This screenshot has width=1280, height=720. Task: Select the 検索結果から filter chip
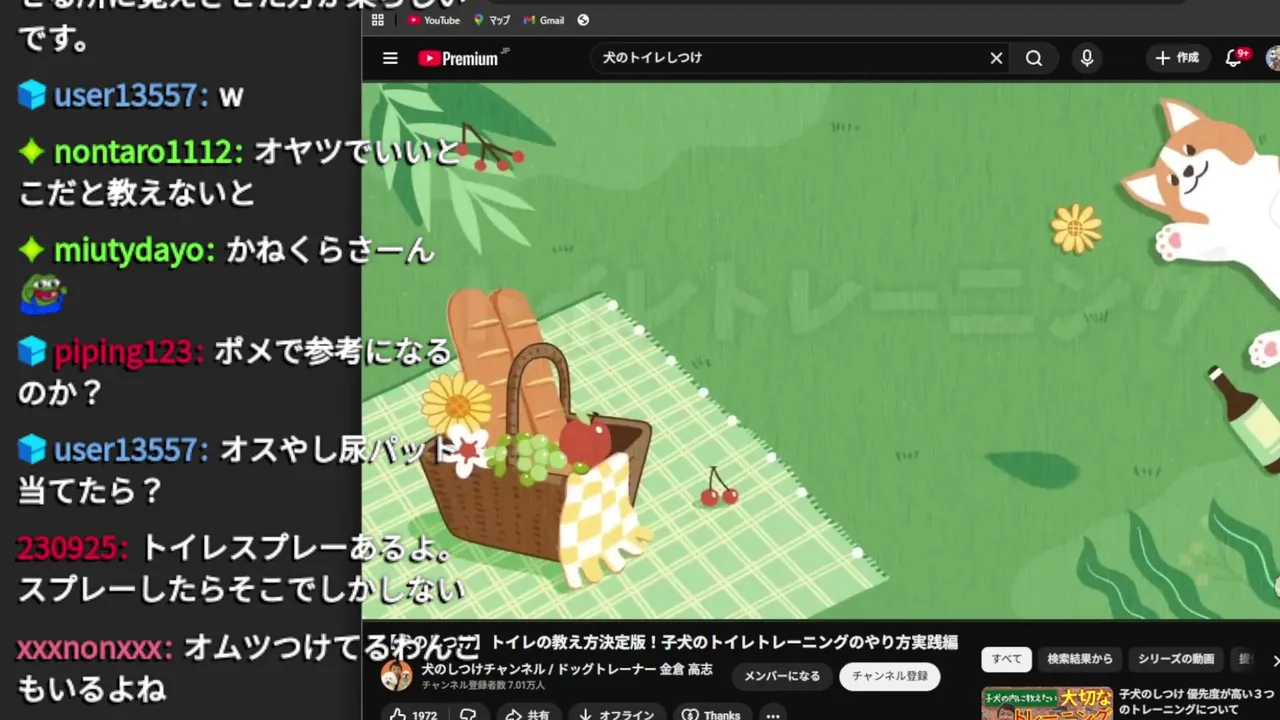pyautogui.click(x=1080, y=659)
